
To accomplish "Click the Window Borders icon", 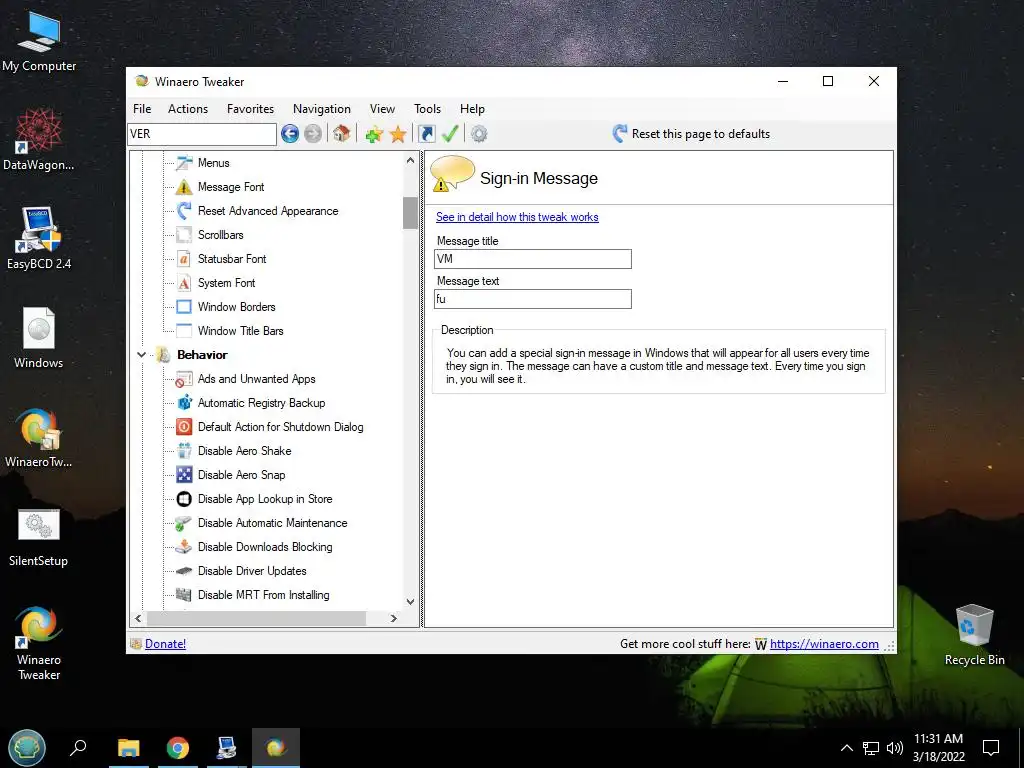I will coord(184,307).
